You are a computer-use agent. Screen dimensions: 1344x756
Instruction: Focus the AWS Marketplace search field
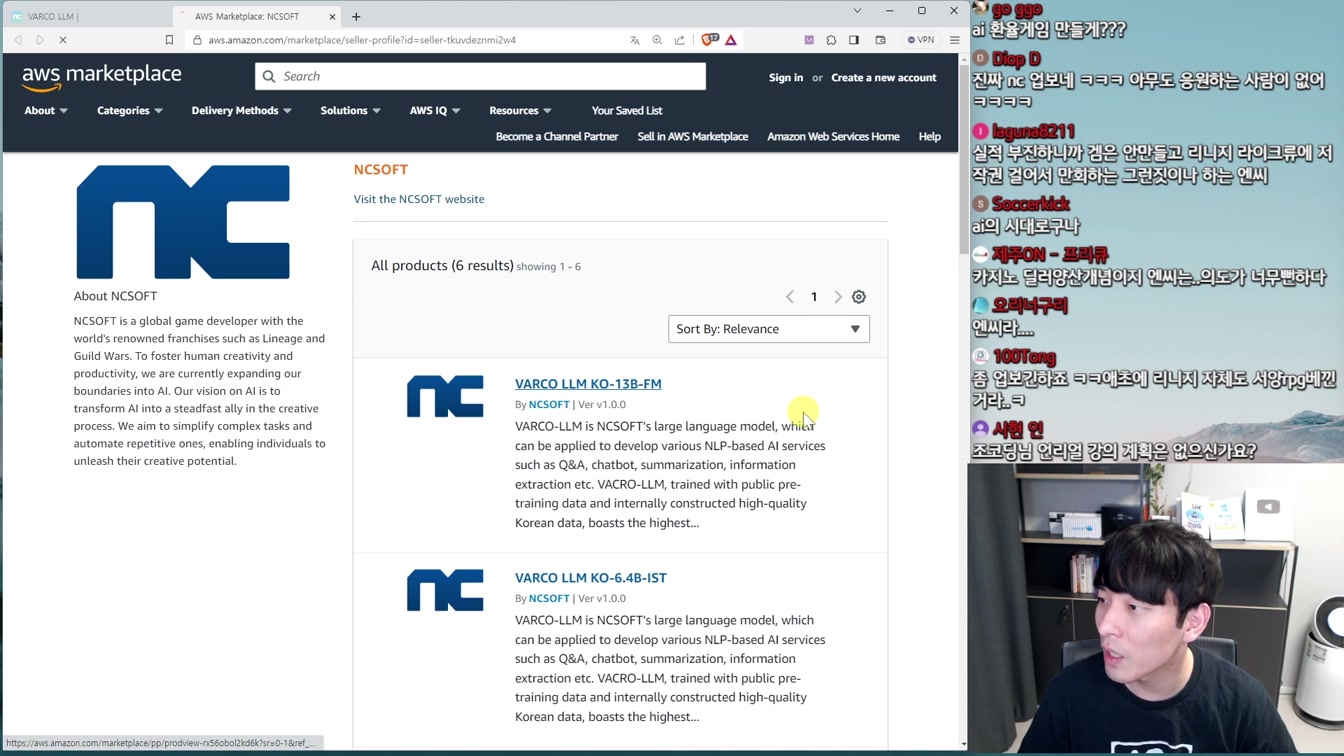click(480, 76)
